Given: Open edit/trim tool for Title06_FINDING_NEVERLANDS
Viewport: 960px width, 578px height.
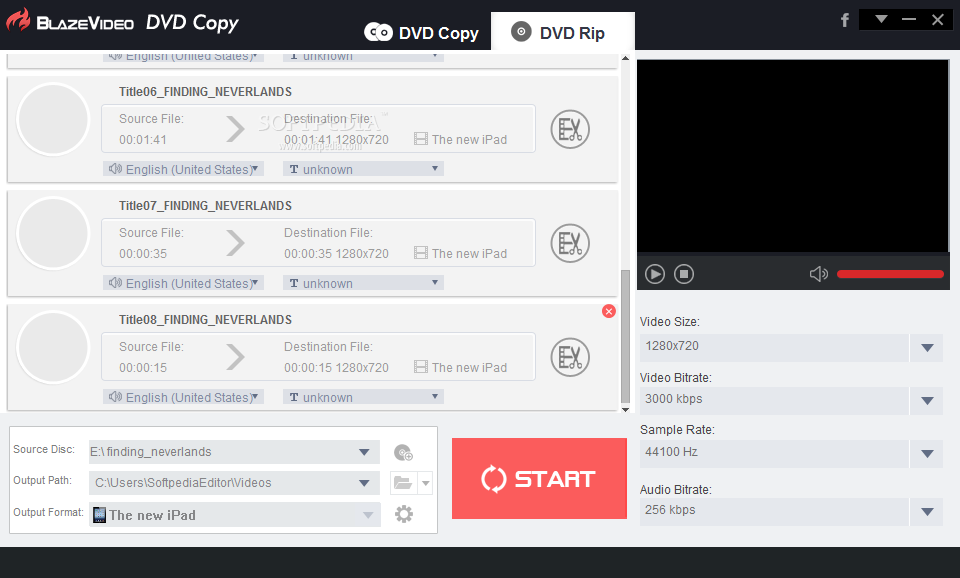Looking at the screenshot, I should [570, 129].
